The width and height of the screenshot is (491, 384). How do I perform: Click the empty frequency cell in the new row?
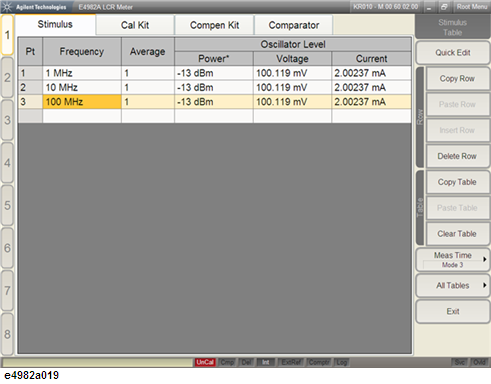coord(82,116)
